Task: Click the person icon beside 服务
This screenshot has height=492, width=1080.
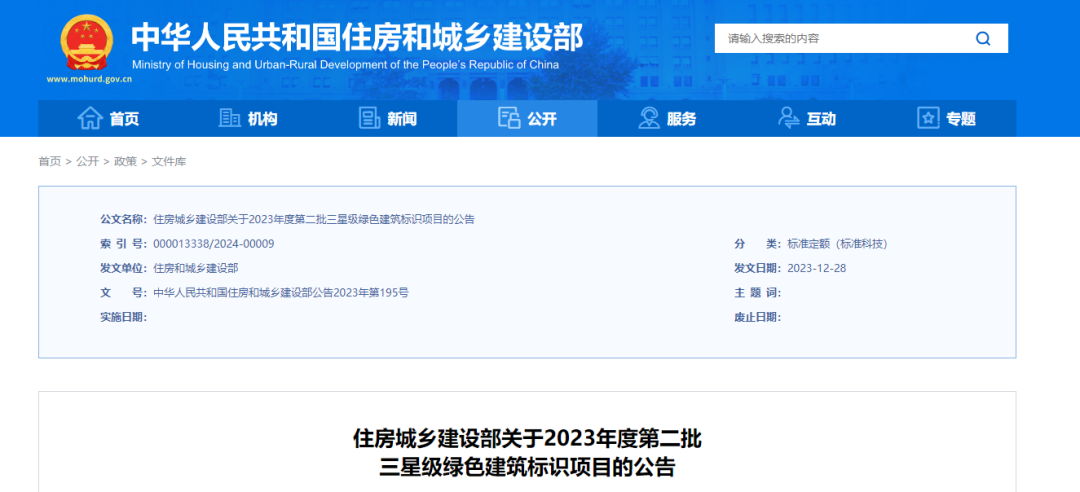Action: click(x=649, y=119)
